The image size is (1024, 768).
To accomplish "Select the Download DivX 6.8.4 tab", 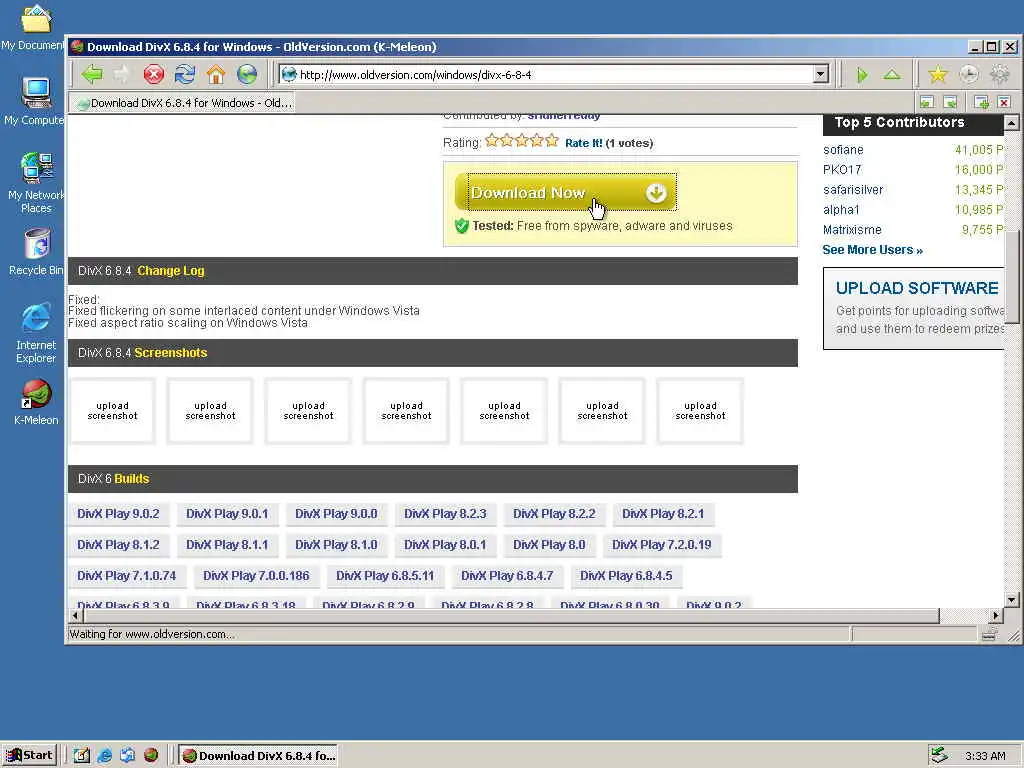I will point(183,103).
